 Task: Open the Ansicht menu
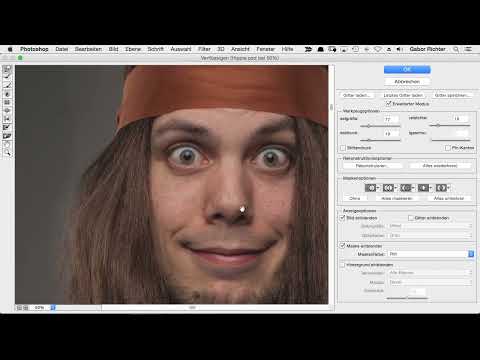[x=240, y=49]
